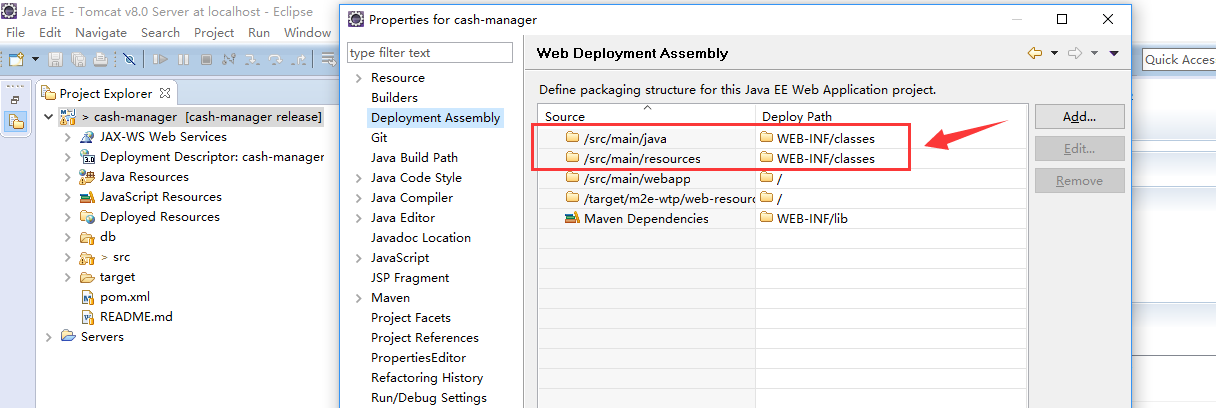Open the Edit menu
This screenshot has height=408, width=1216.
click(x=50, y=32)
